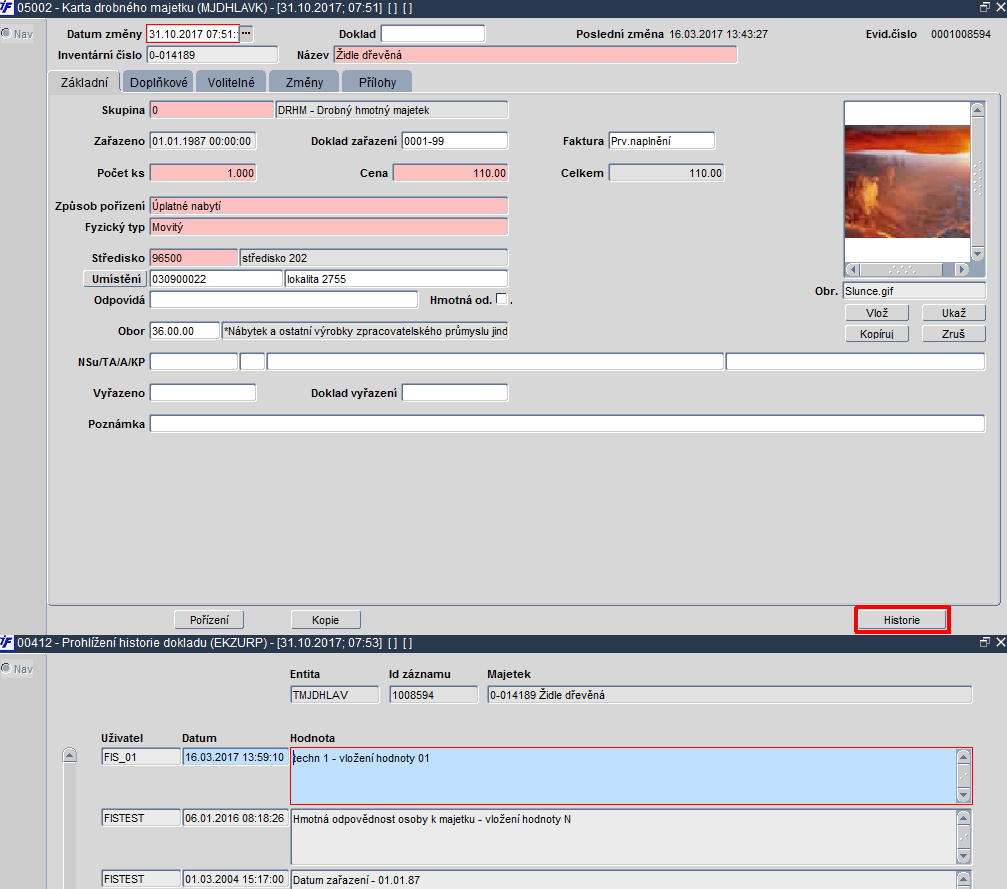Open the Volitelné tab

coord(231,82)
